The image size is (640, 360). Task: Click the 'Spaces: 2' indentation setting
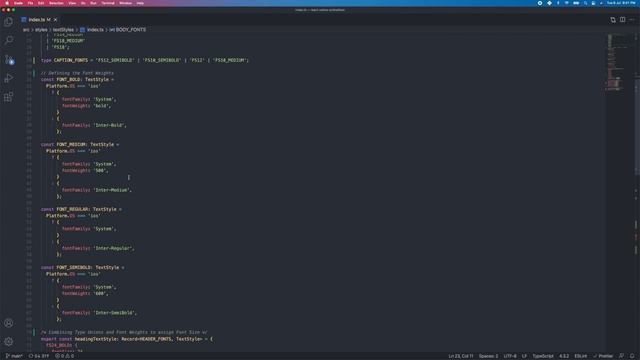point(489,356)
